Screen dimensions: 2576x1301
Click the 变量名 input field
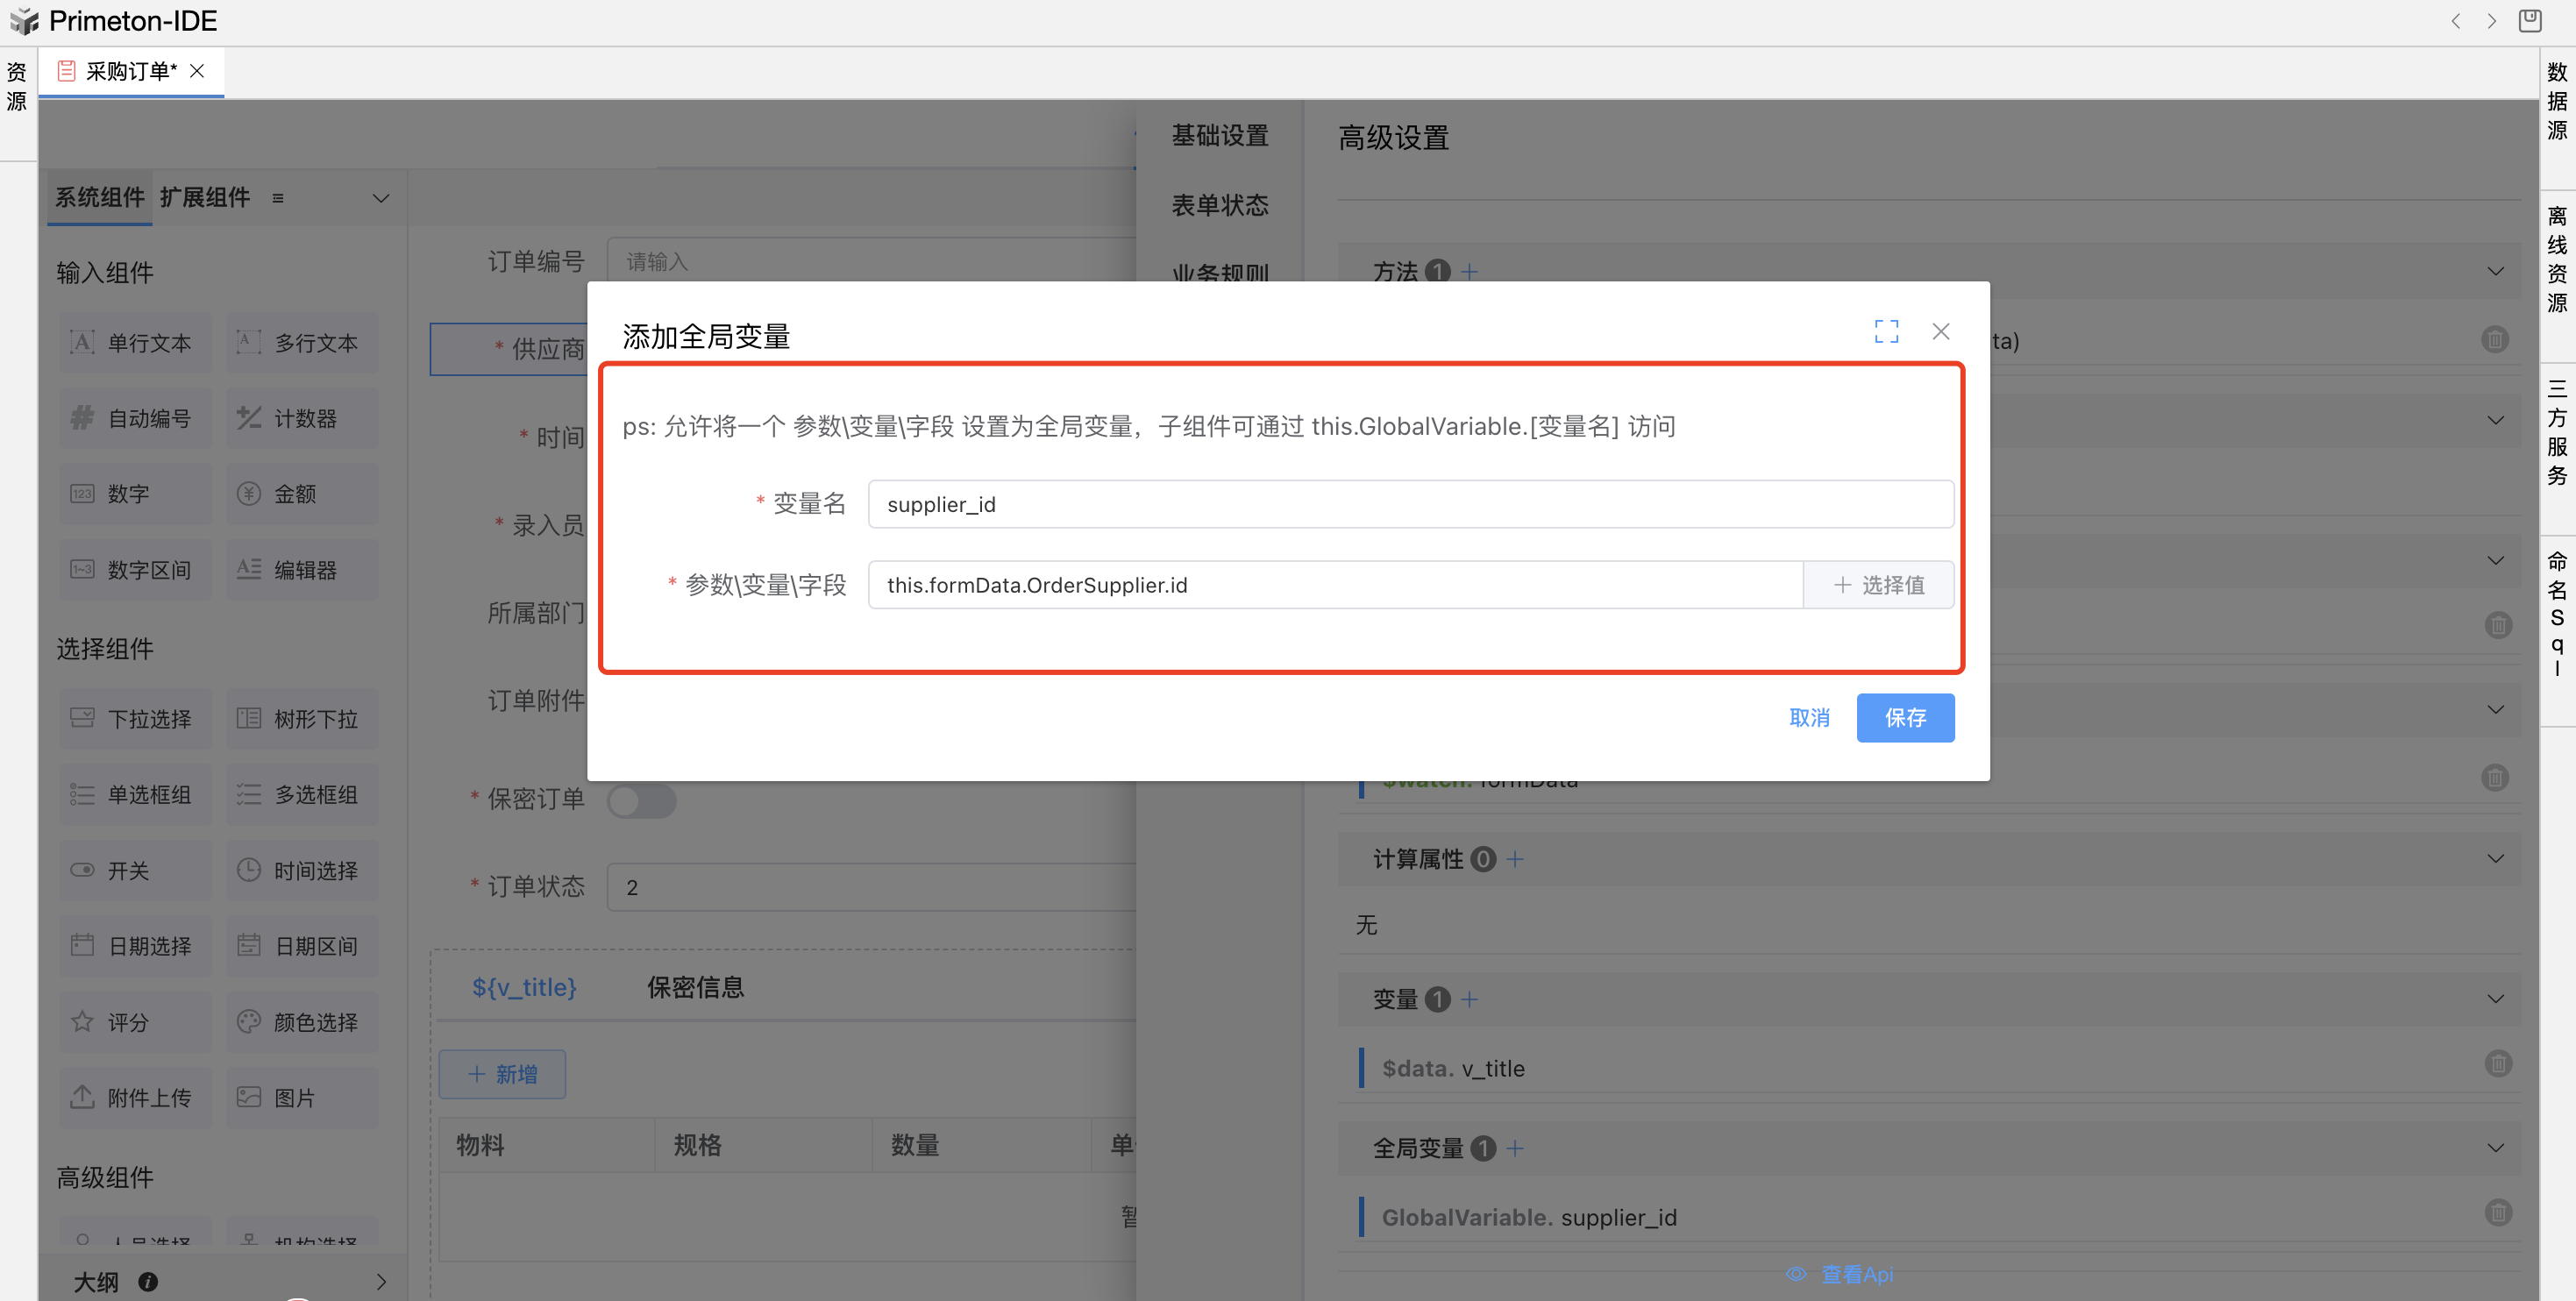[x=1410, y=504]
